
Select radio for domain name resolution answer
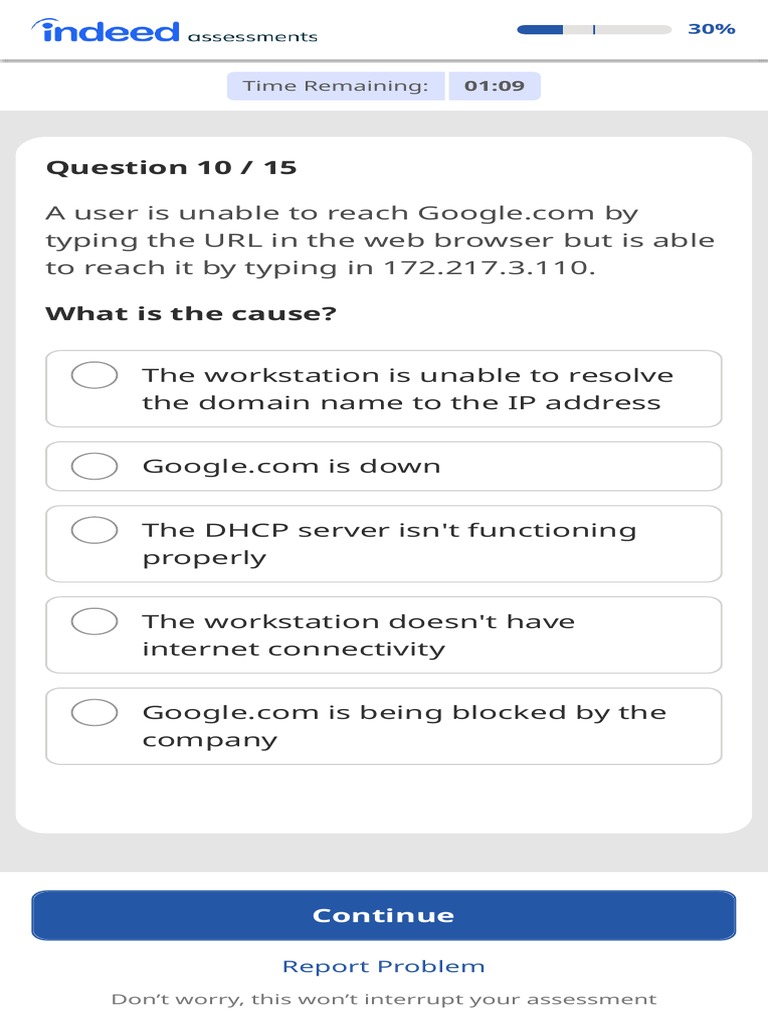(95, 375)
